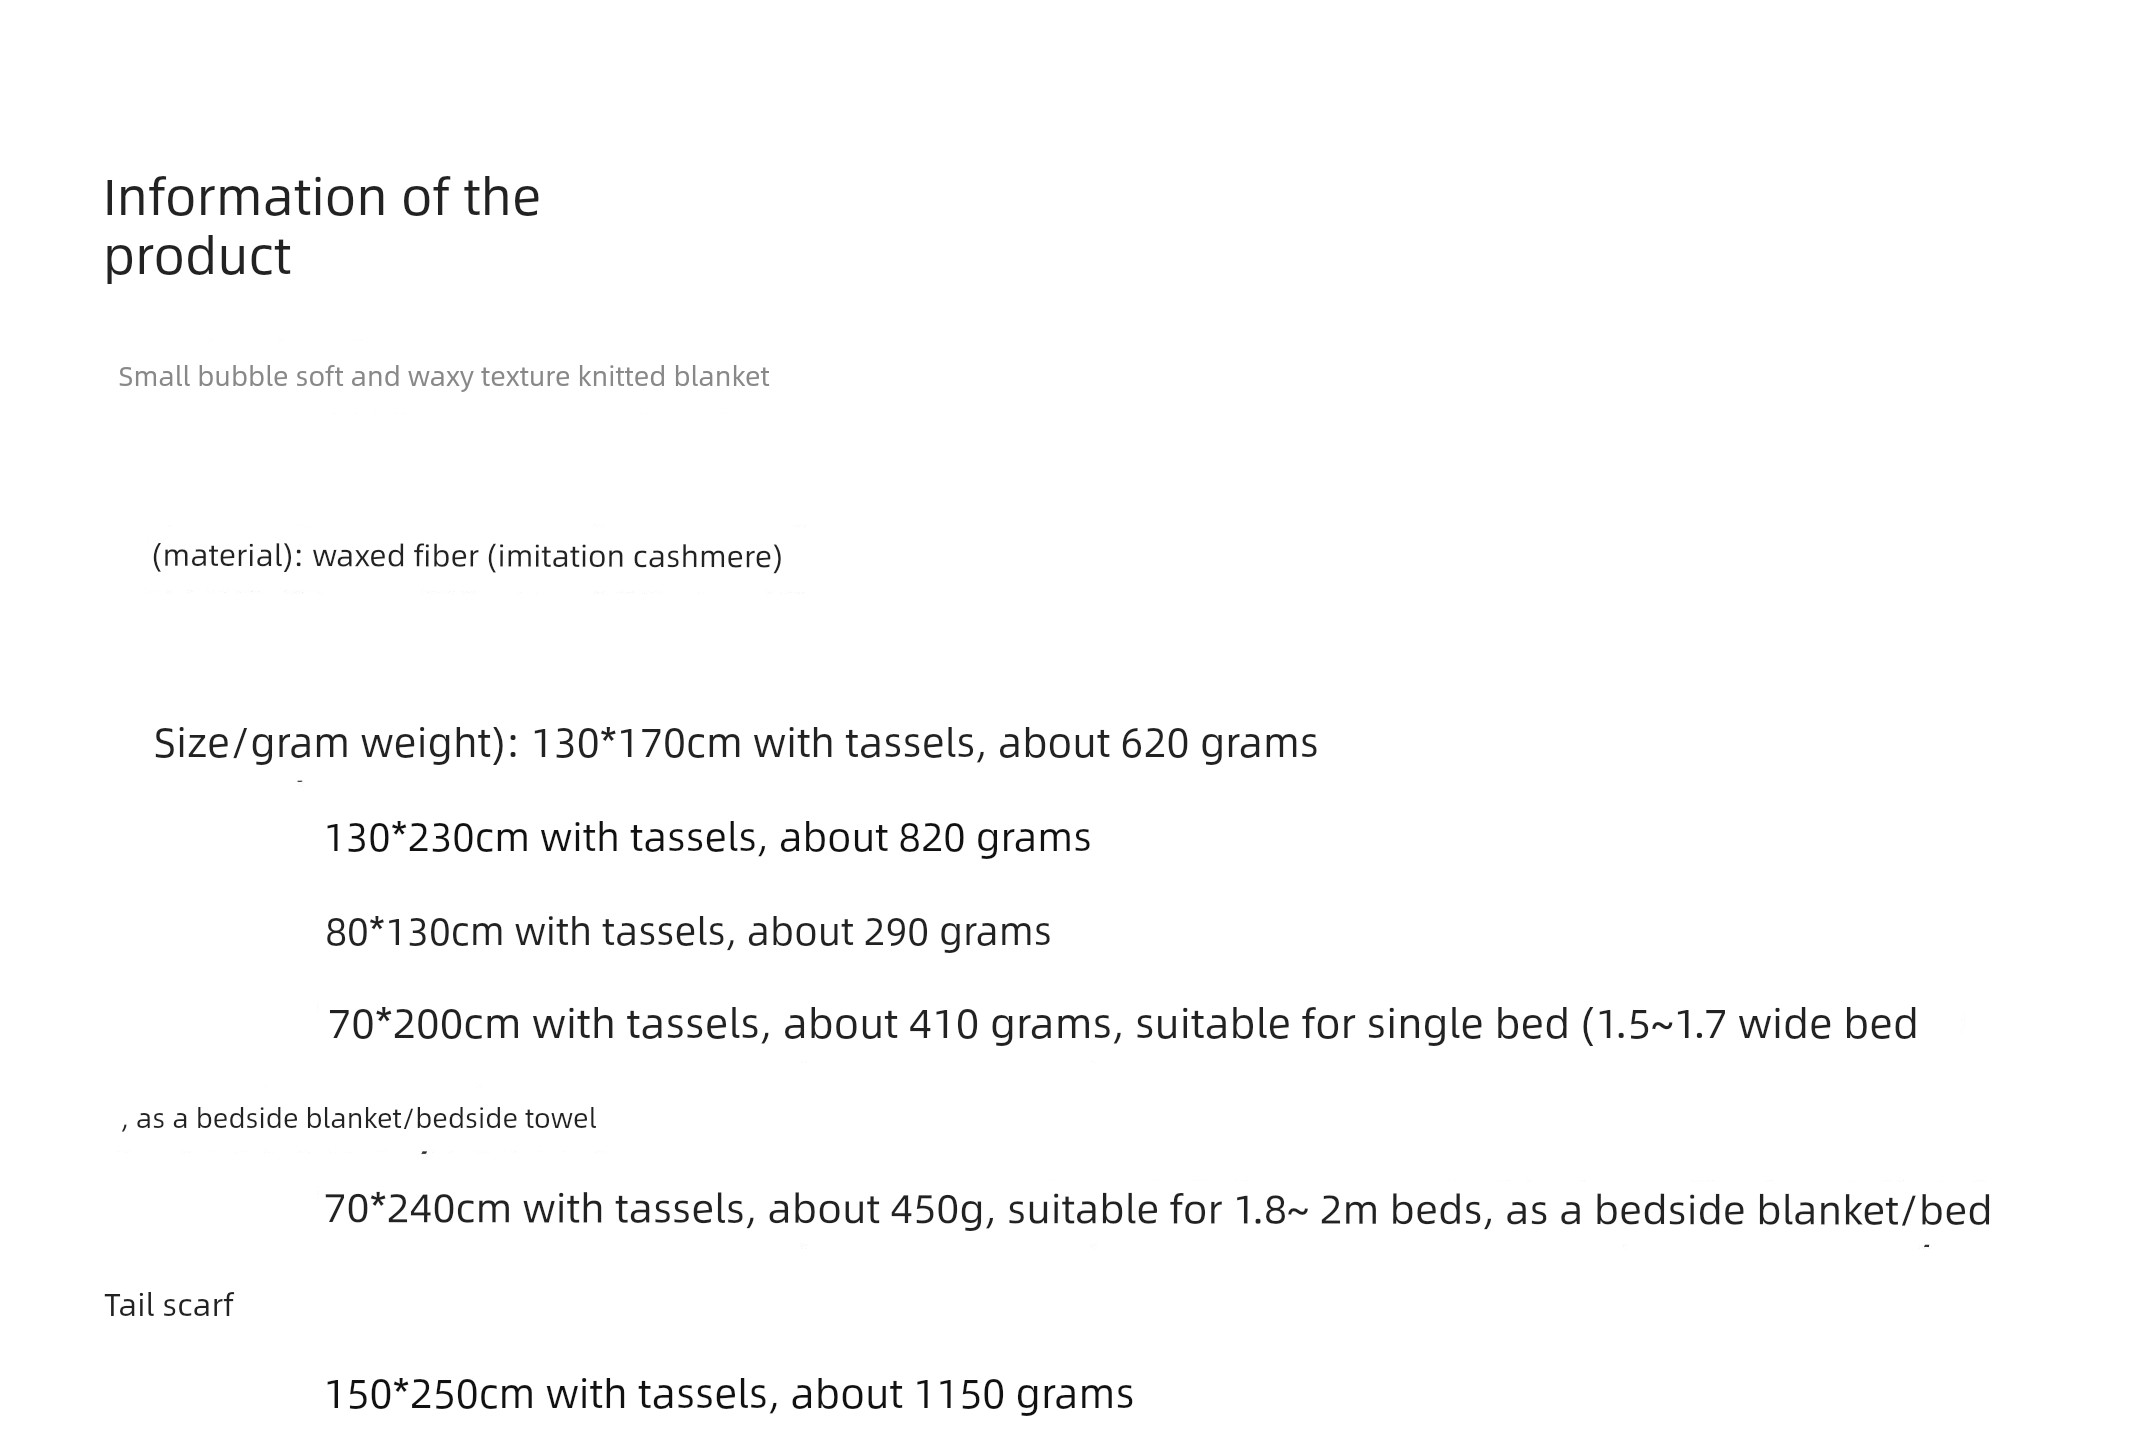Viewport: 2139px width, 1432px height.
Task: Click the "about 290 grams" weight
Action: (898, 932)
